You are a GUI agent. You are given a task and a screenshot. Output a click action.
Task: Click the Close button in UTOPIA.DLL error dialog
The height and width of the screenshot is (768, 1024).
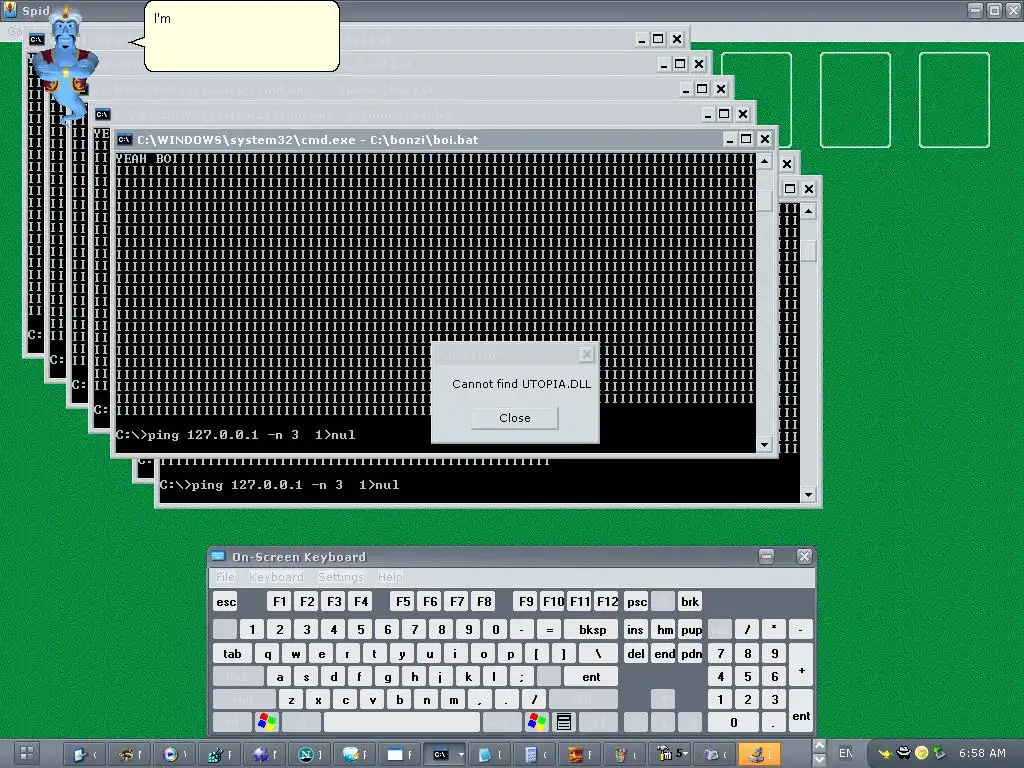(x=515, y=418)
